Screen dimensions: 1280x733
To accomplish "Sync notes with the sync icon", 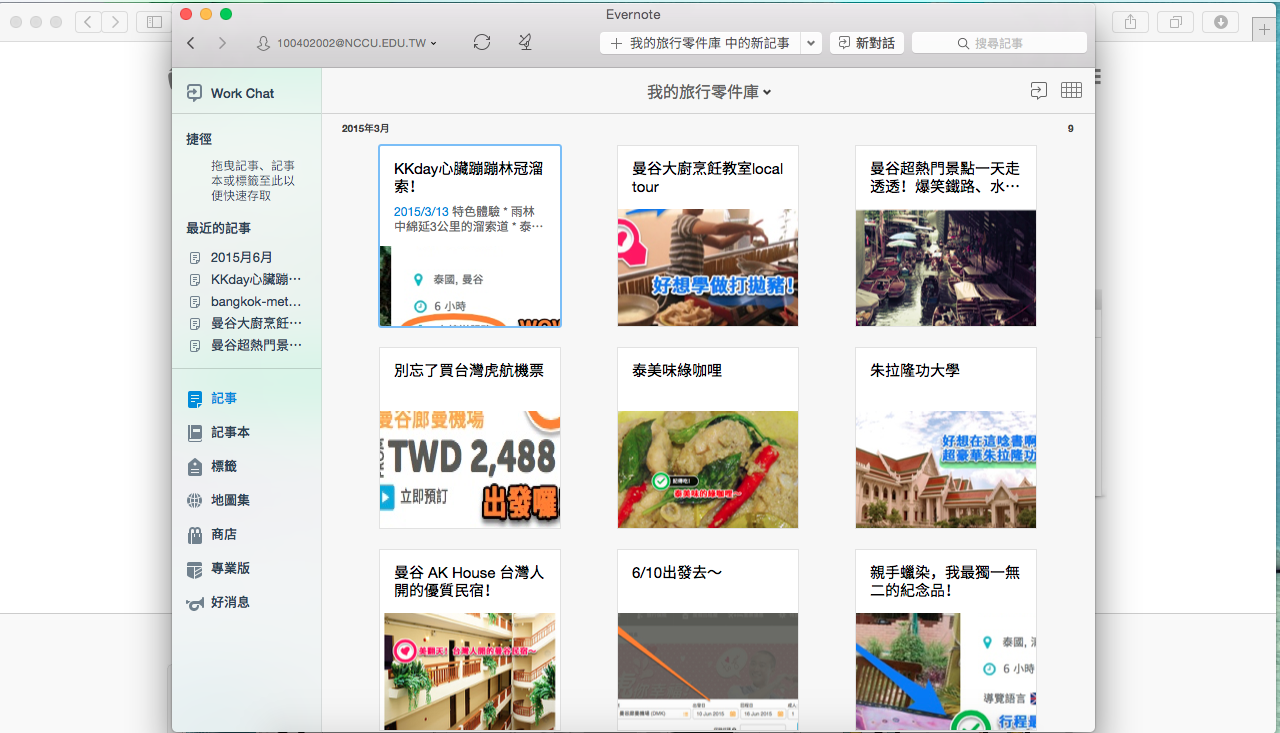I will click(x=482, y=42).
